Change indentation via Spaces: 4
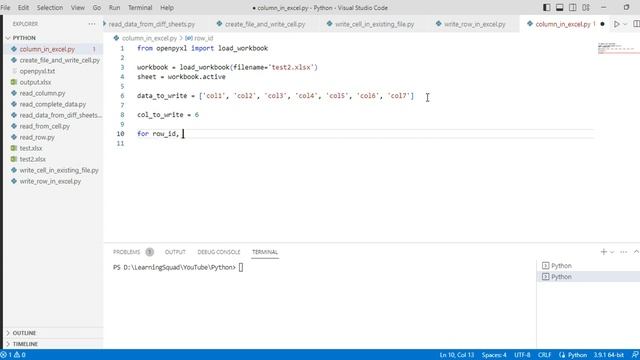 [494, 355]
